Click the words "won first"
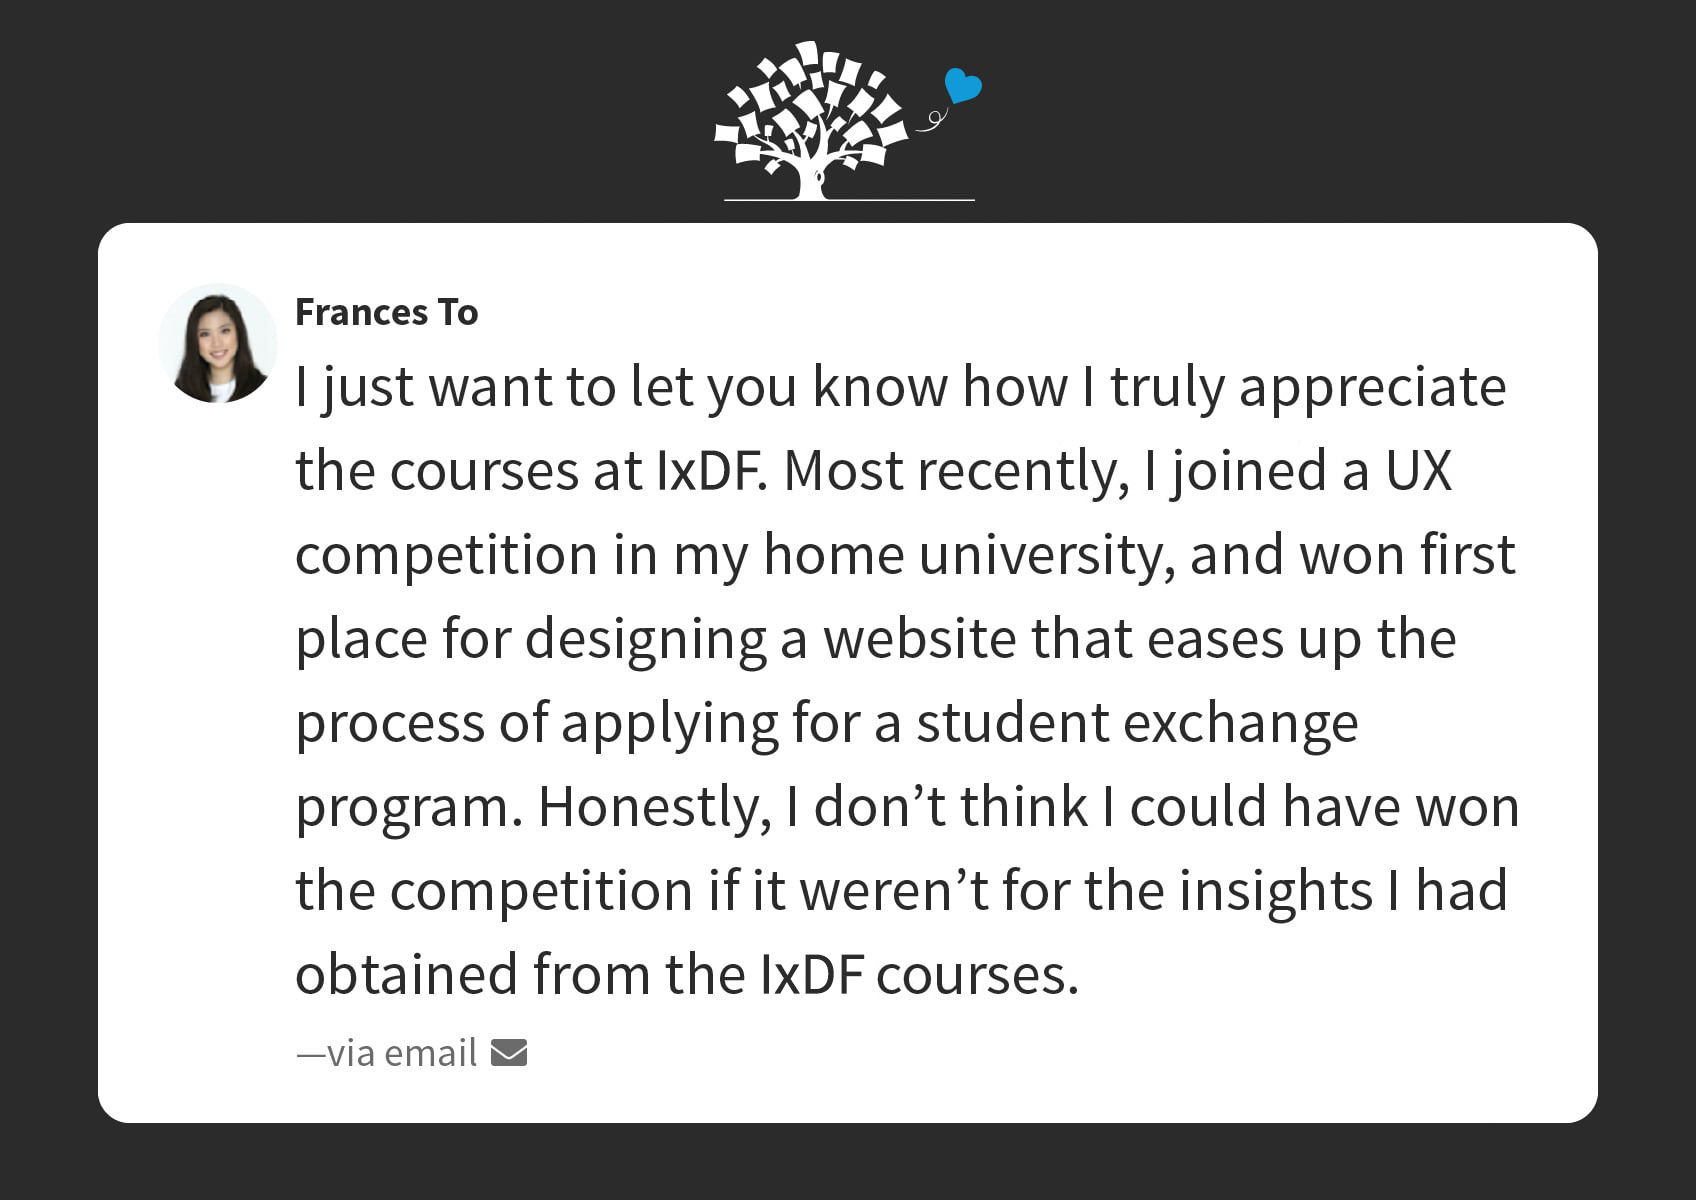This screenshot has width=1696, height=1200. [x=1408, y=556]
